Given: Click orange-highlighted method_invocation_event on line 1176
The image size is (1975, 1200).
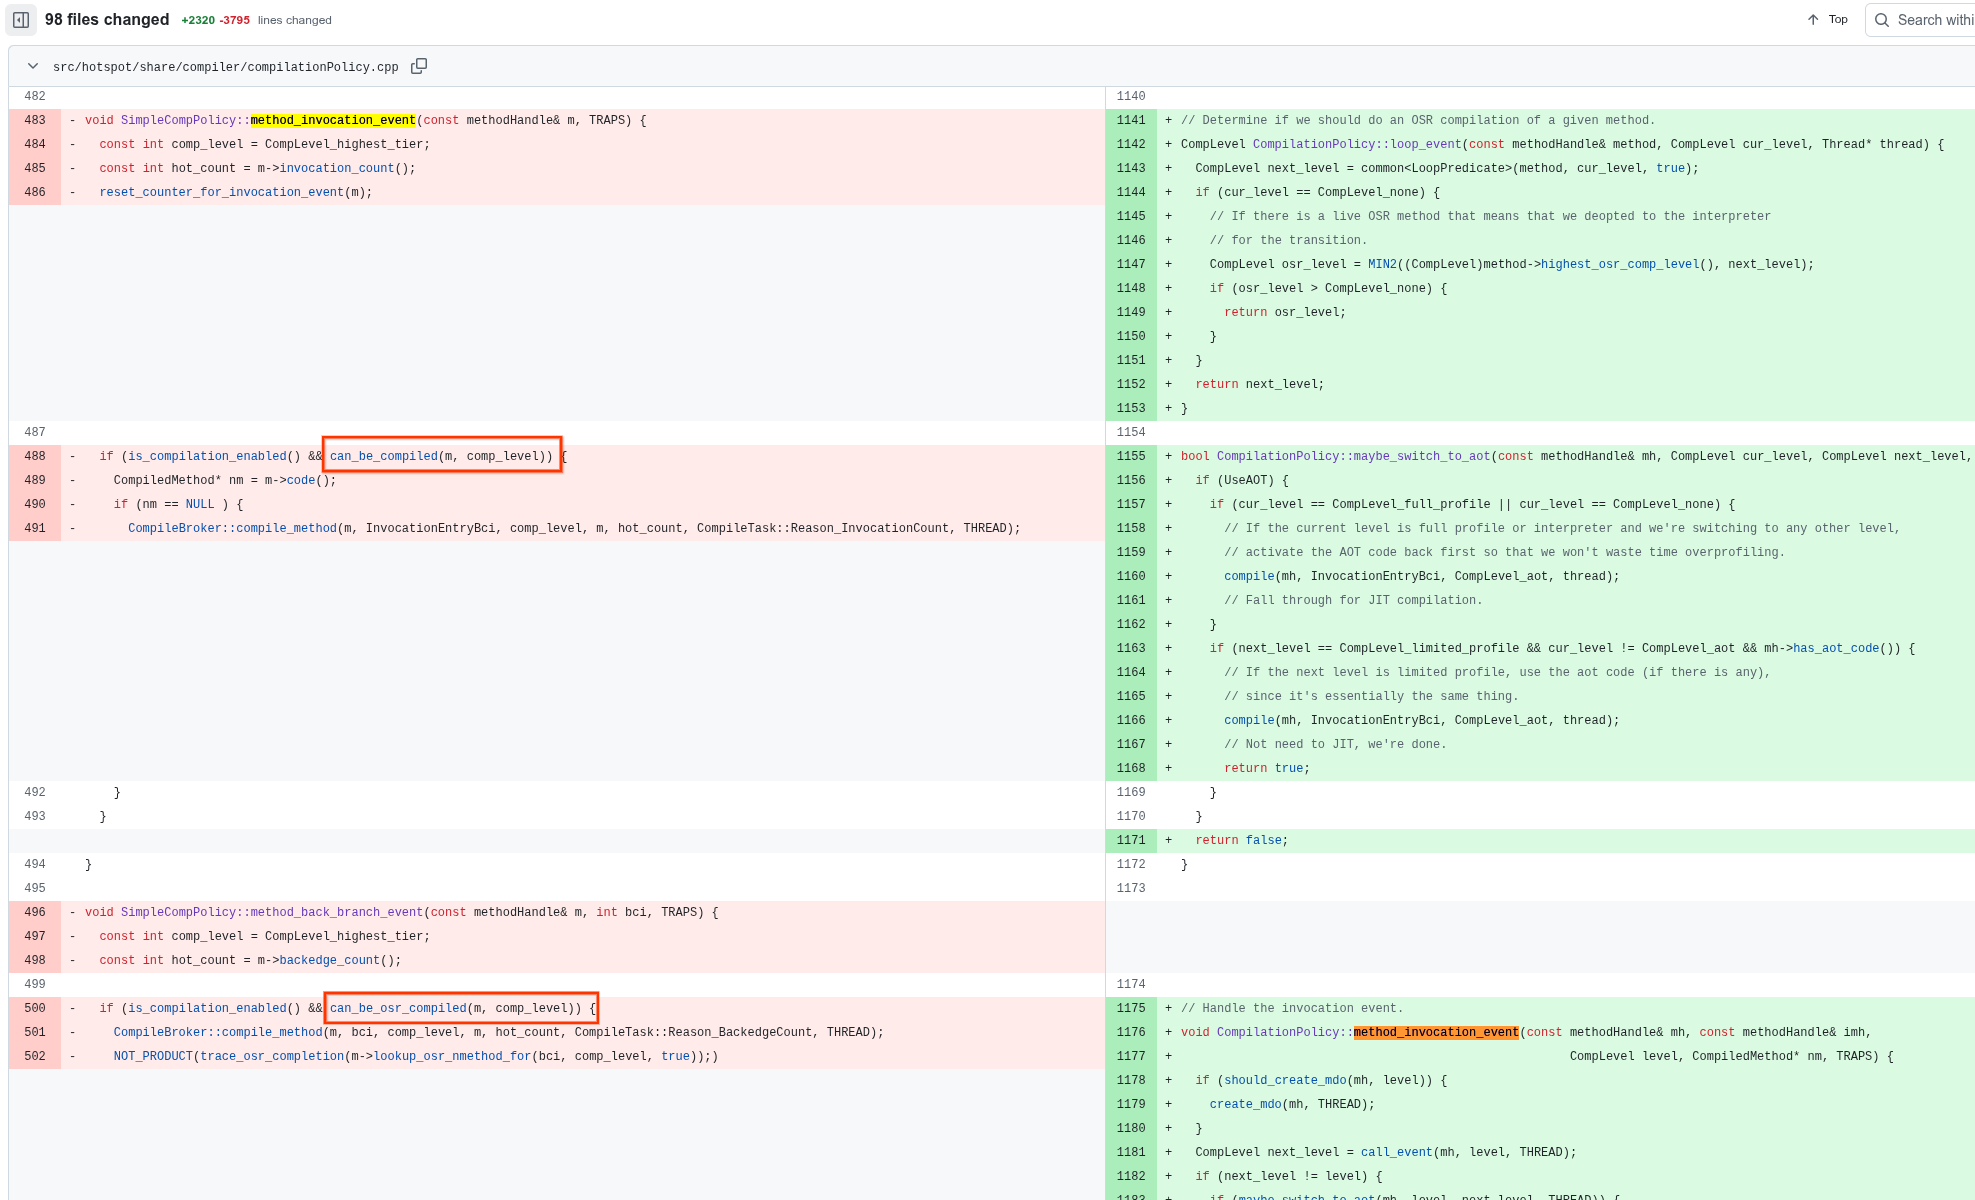Looking at the screenshot, I should [1435, 1032].
